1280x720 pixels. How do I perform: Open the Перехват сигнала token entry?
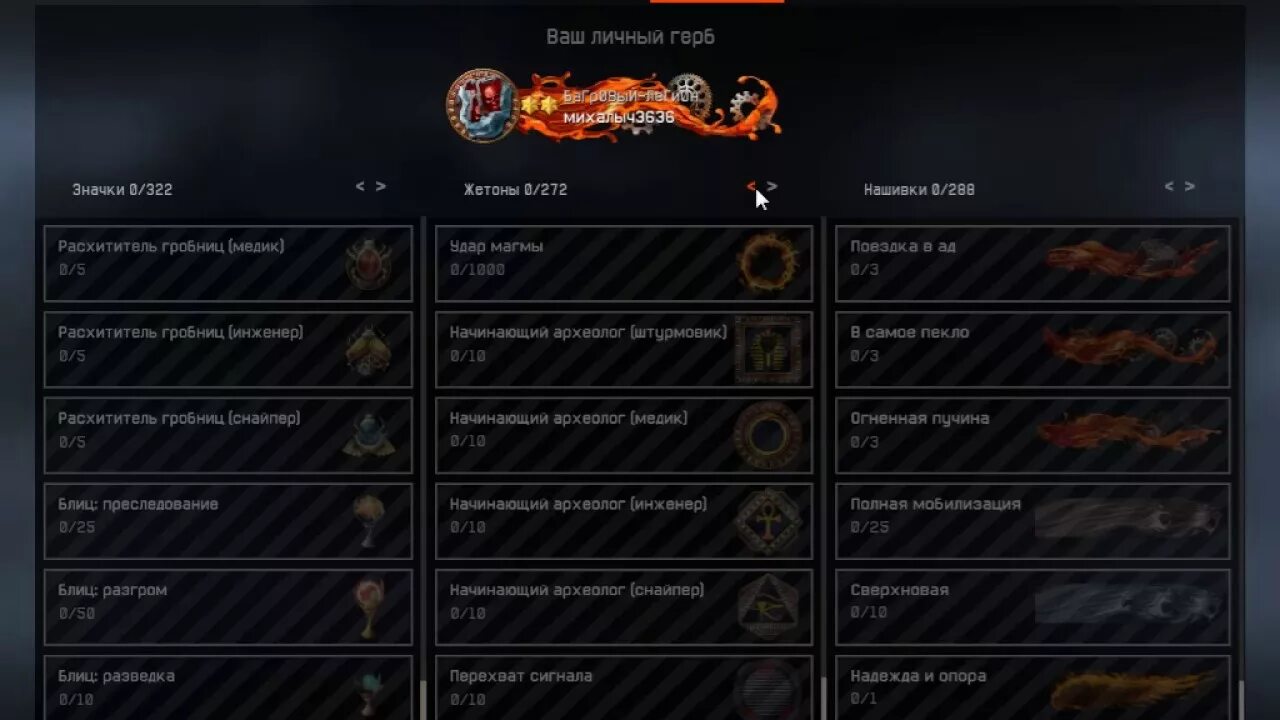[x=624, y=688]
